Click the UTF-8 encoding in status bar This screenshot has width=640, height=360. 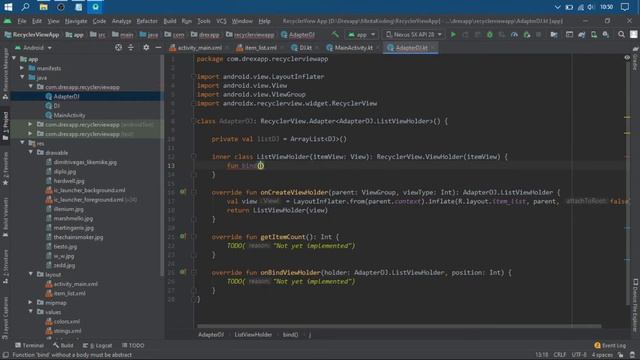click(579, 355)
